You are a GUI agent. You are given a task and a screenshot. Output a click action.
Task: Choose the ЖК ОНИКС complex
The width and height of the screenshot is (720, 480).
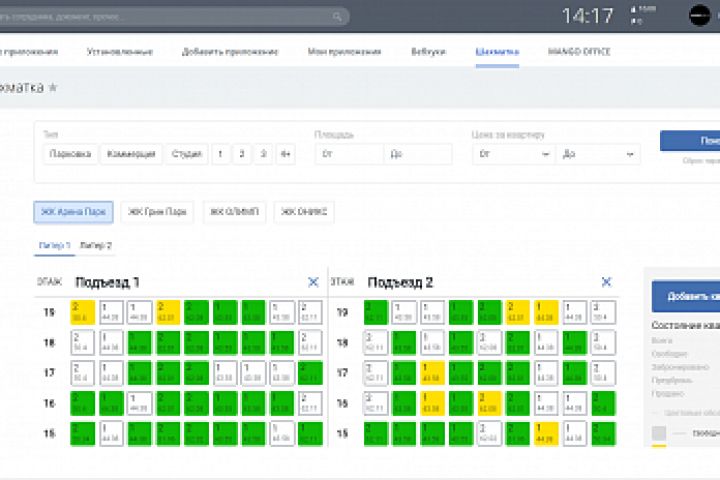[x=304, y=211]
